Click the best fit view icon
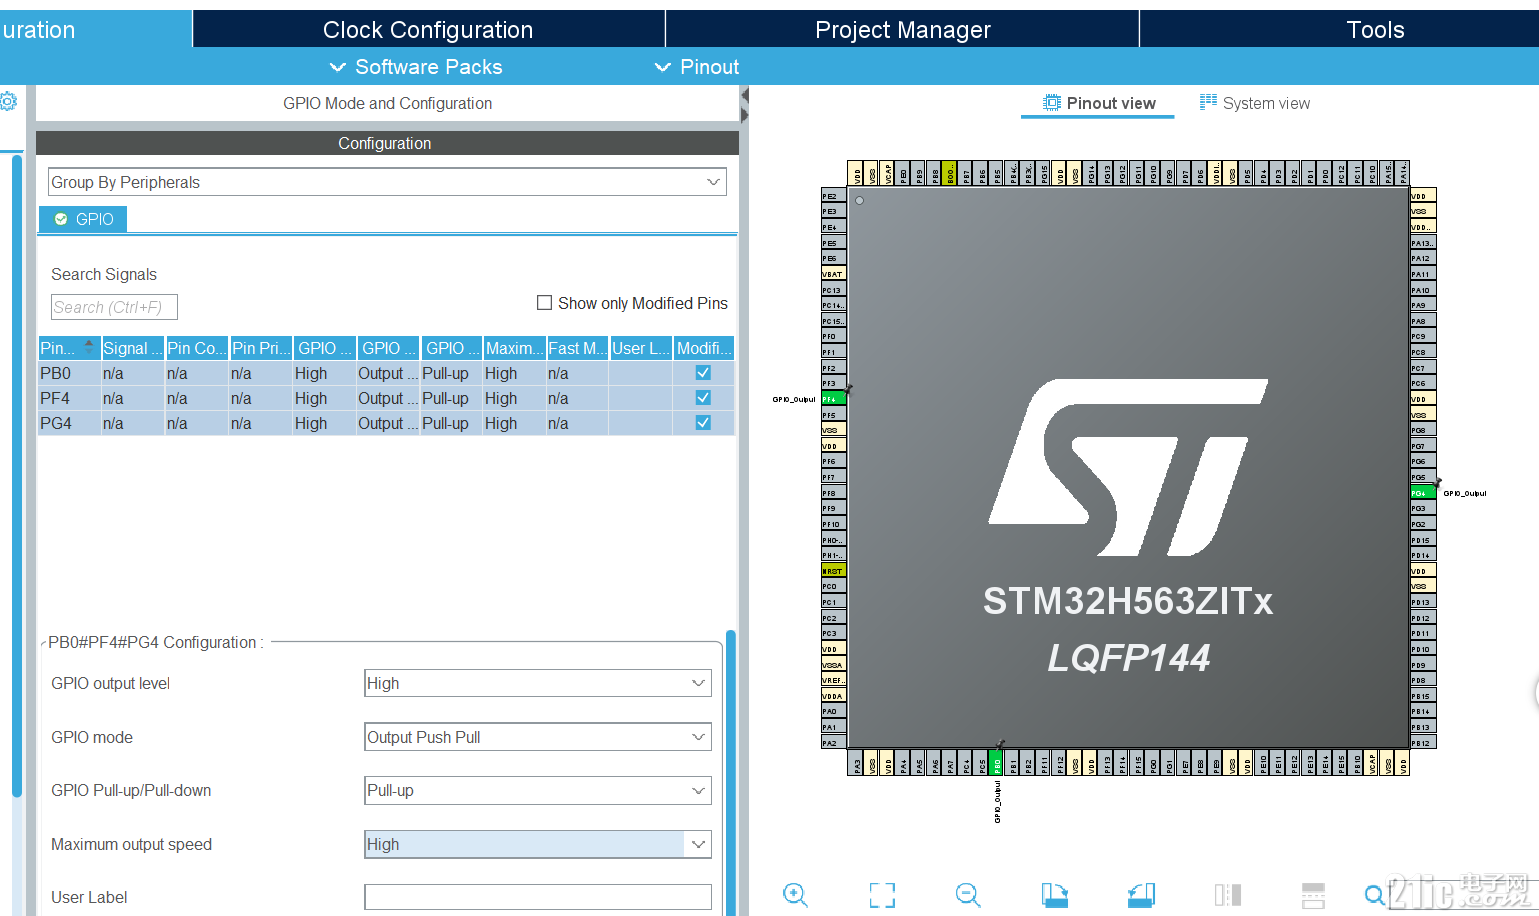This screenshot has width=1539, height=916. tap(882, 895)
